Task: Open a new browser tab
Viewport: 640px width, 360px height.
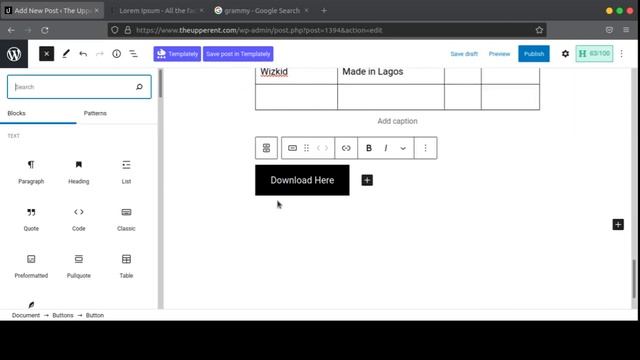Action: pos(324,11)
